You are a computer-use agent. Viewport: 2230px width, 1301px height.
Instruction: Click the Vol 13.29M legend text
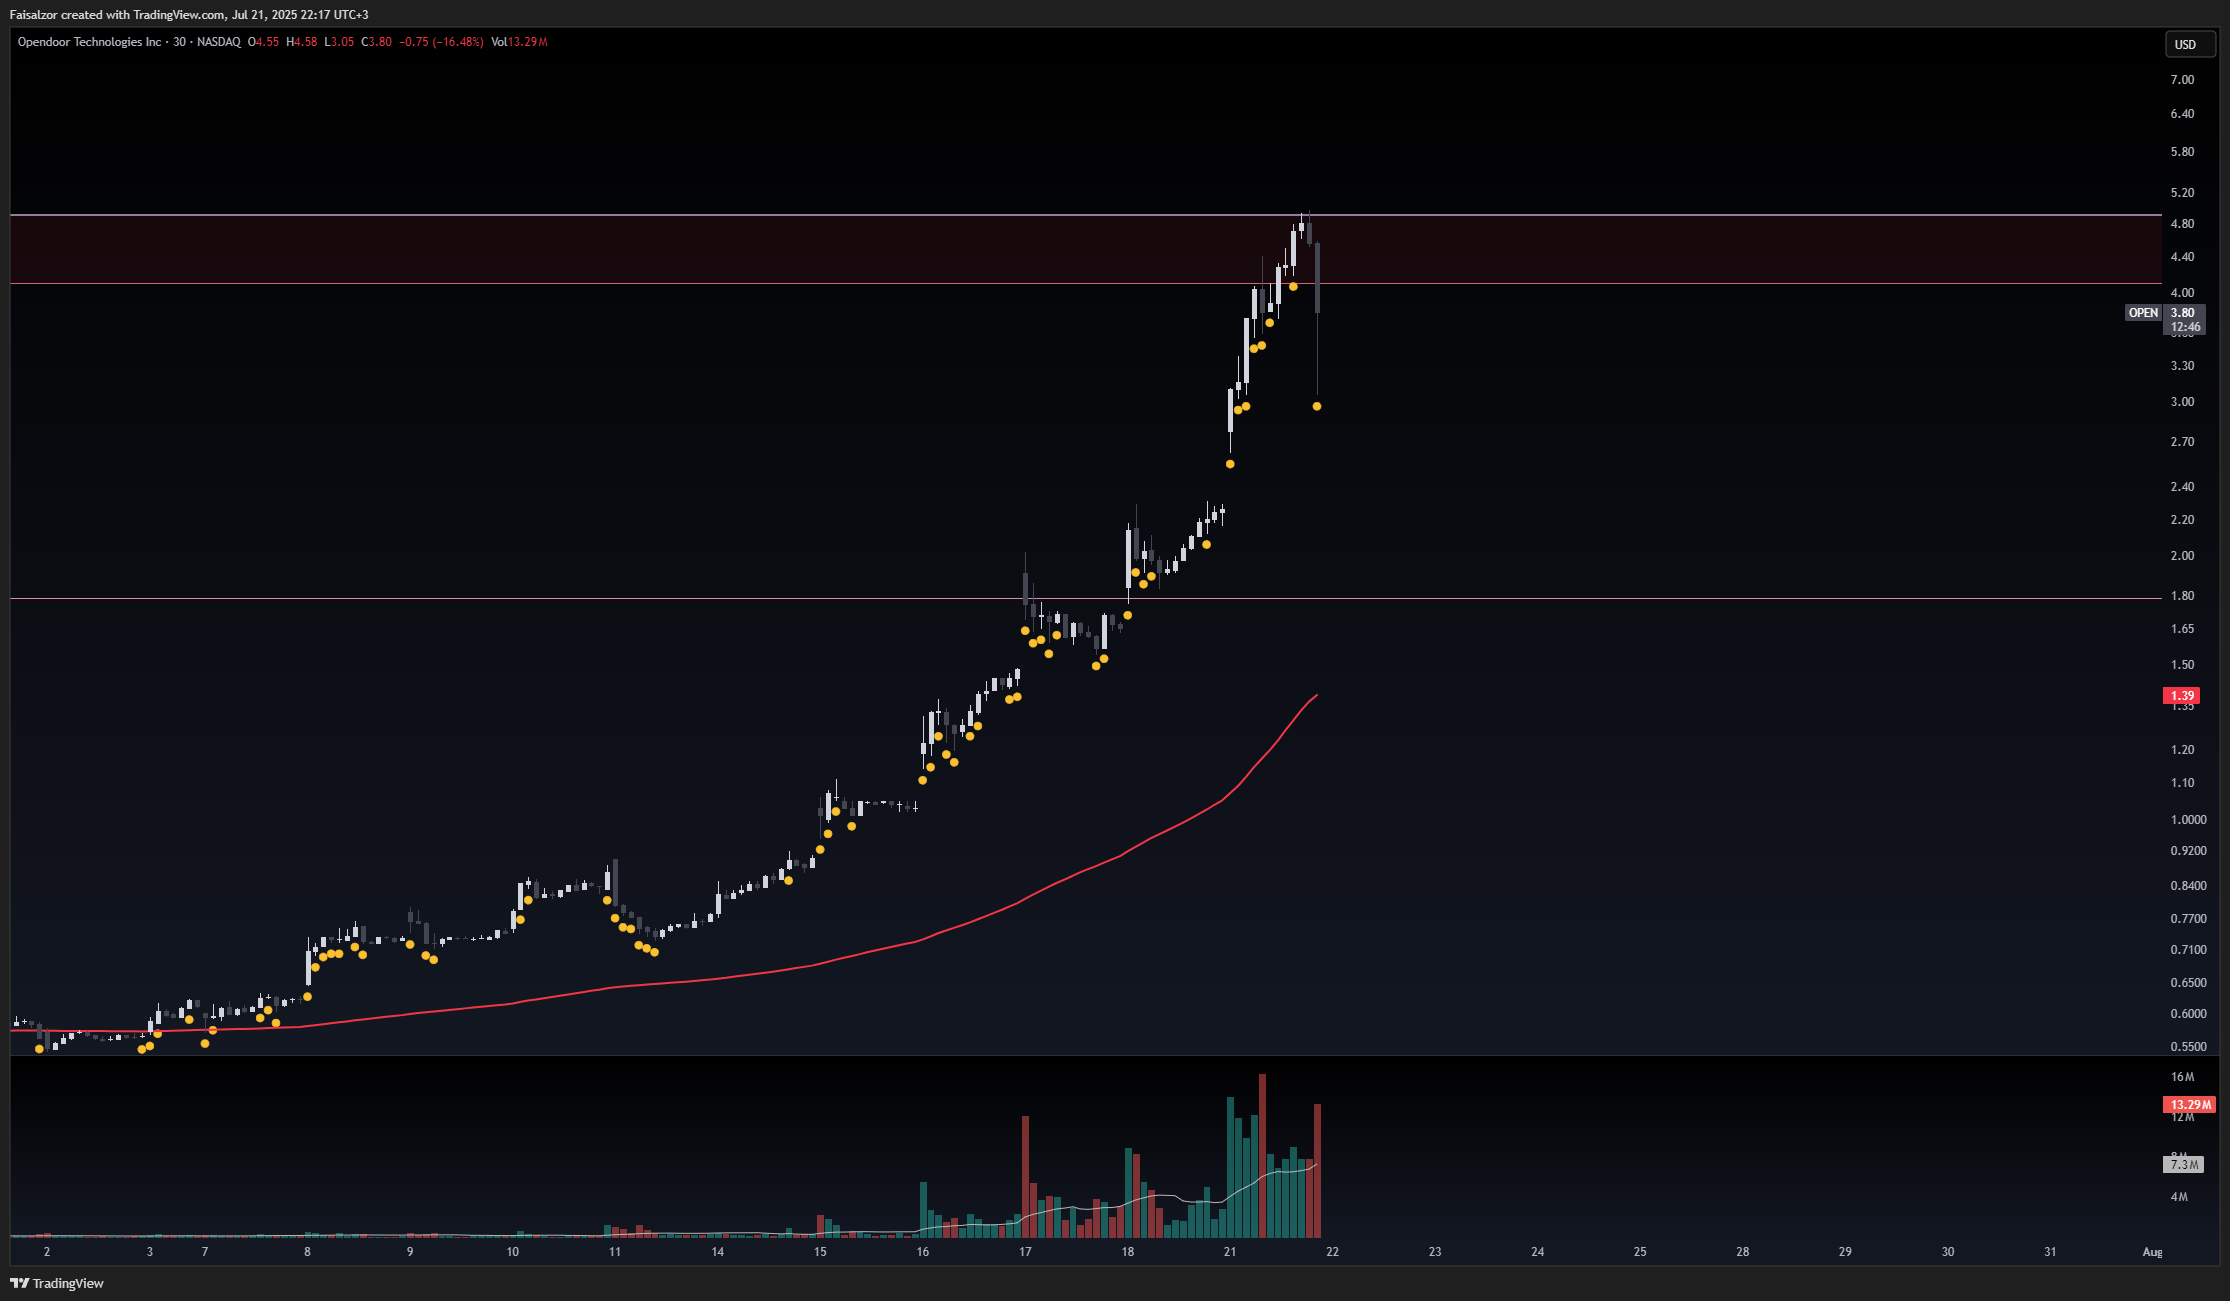click(519, 42)
